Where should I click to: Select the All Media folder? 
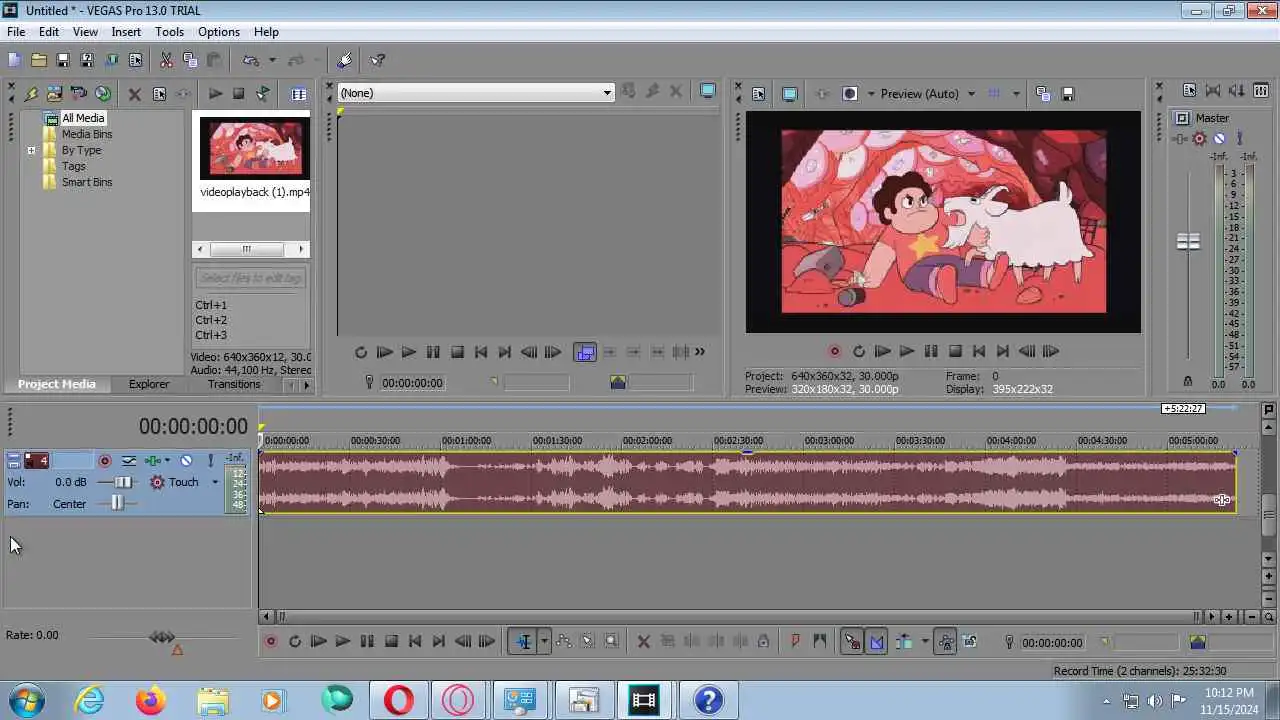[x=83, y=118]
